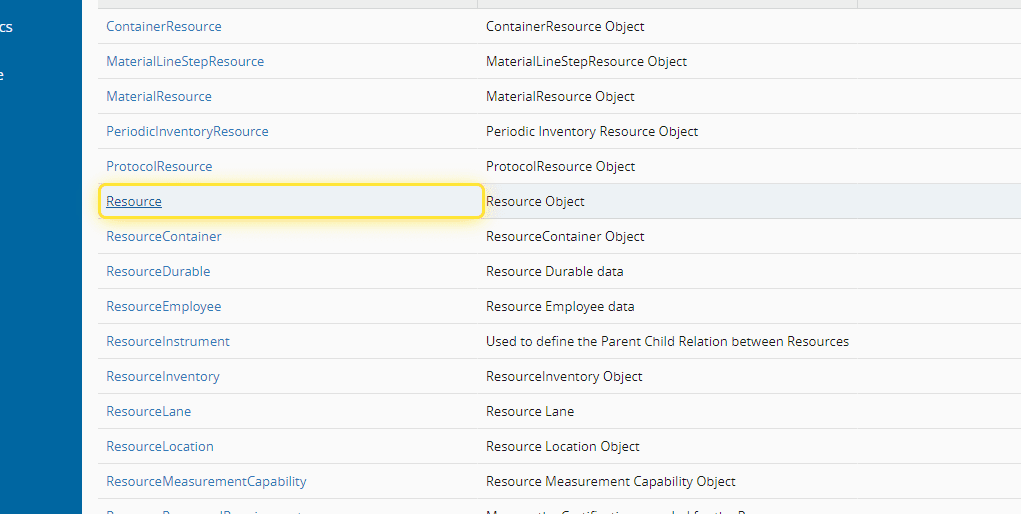Open the ResourceEmployee link

tap(164, 306)
